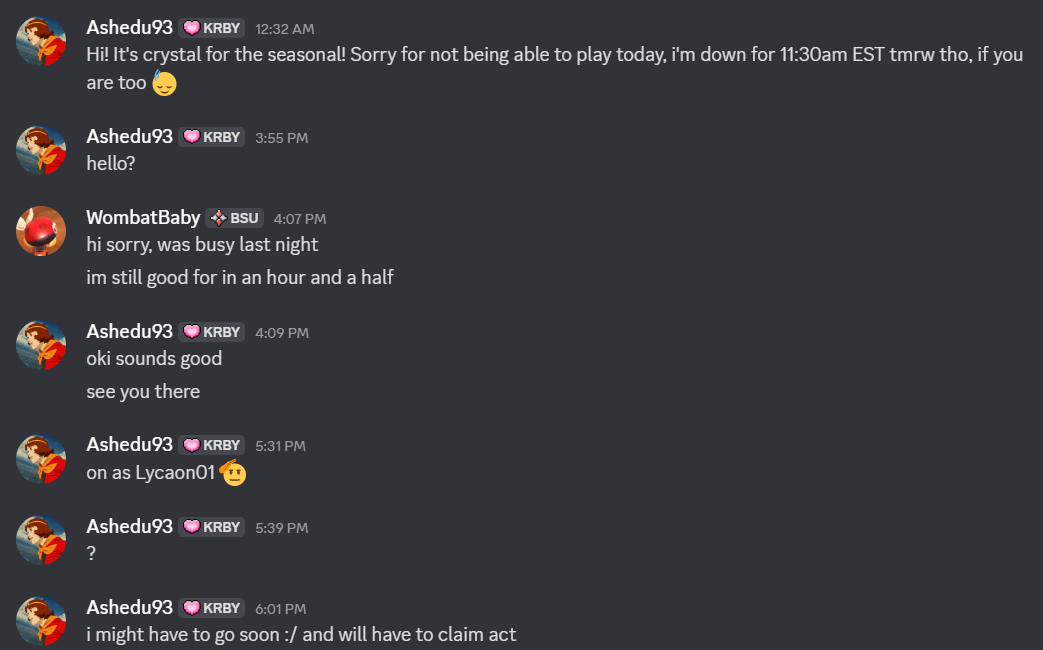Open Ashedu93's username on the 3:55 PM message
This screenshot has width=1043, height=650.
click(x=129, y=136)
